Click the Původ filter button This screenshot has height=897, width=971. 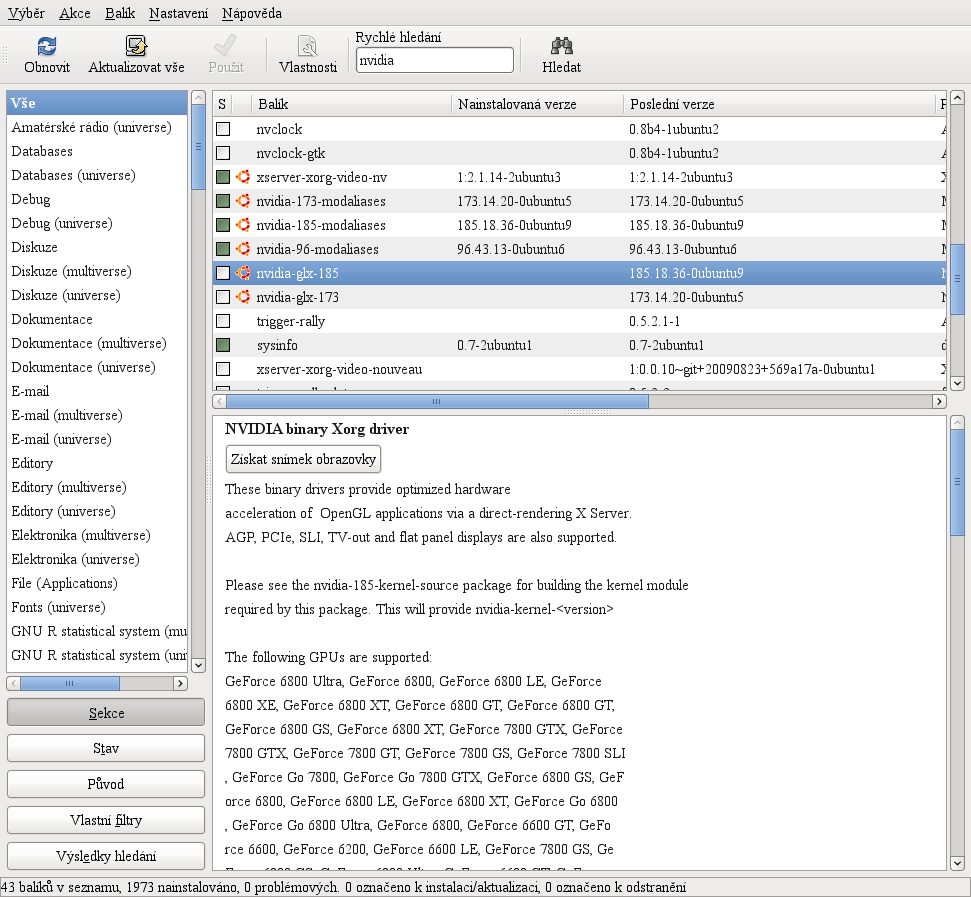pyautogui.click(x=106, y=784)
